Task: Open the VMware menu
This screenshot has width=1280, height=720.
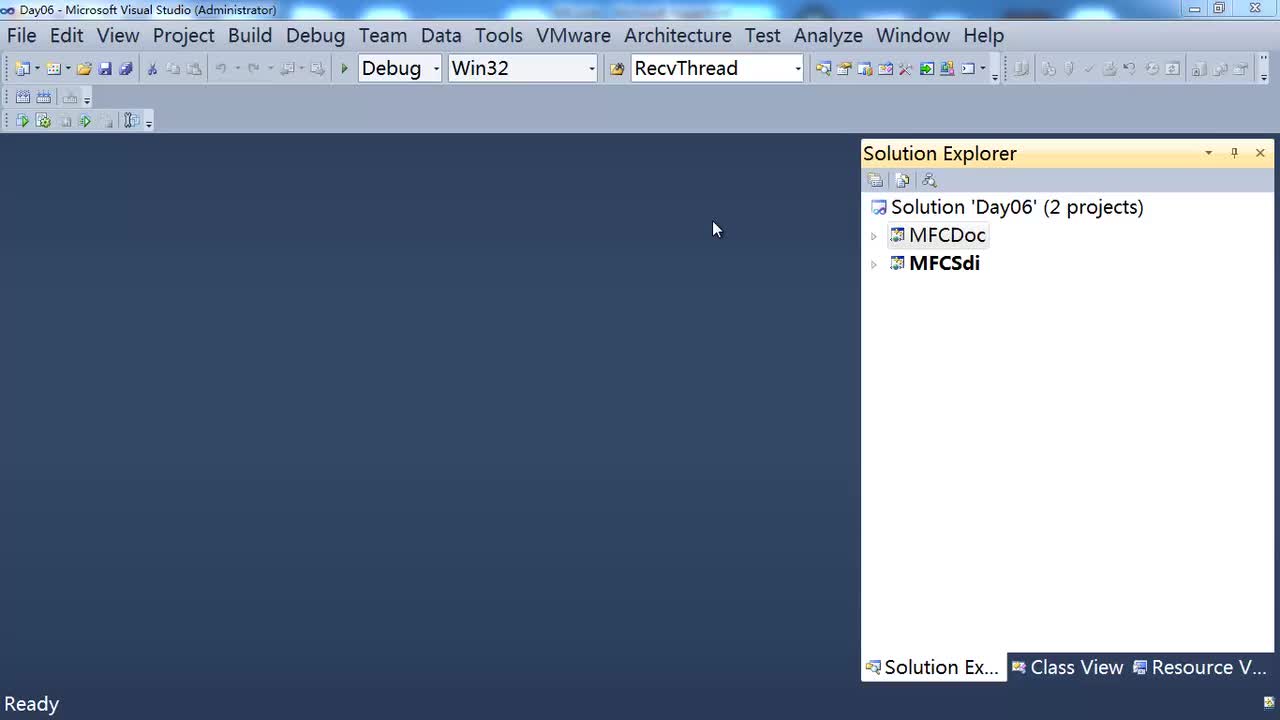Action: coord(573,35)
